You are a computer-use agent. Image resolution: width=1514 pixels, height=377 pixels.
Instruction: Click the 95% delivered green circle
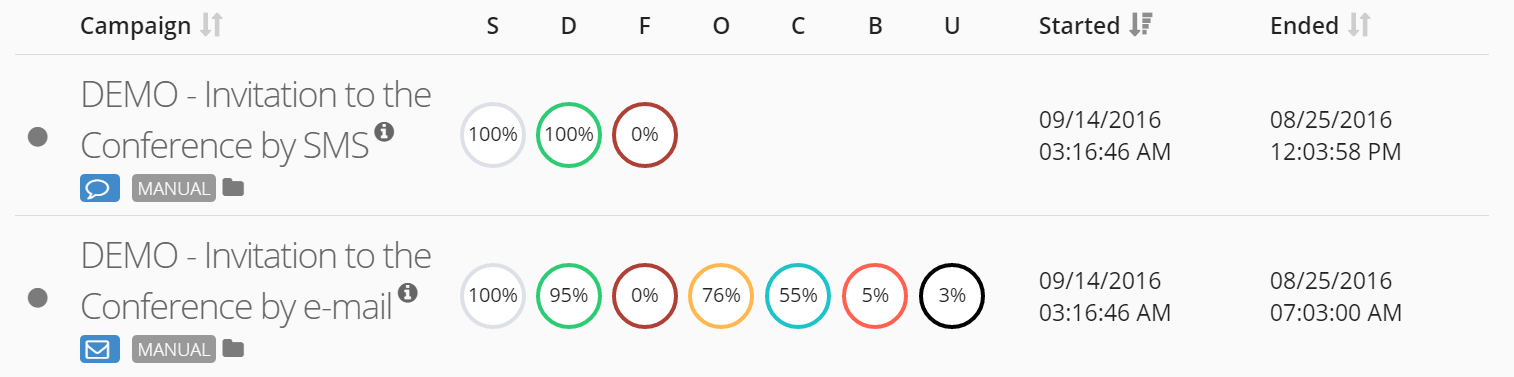pyautogui.click(x=569, y=296)
